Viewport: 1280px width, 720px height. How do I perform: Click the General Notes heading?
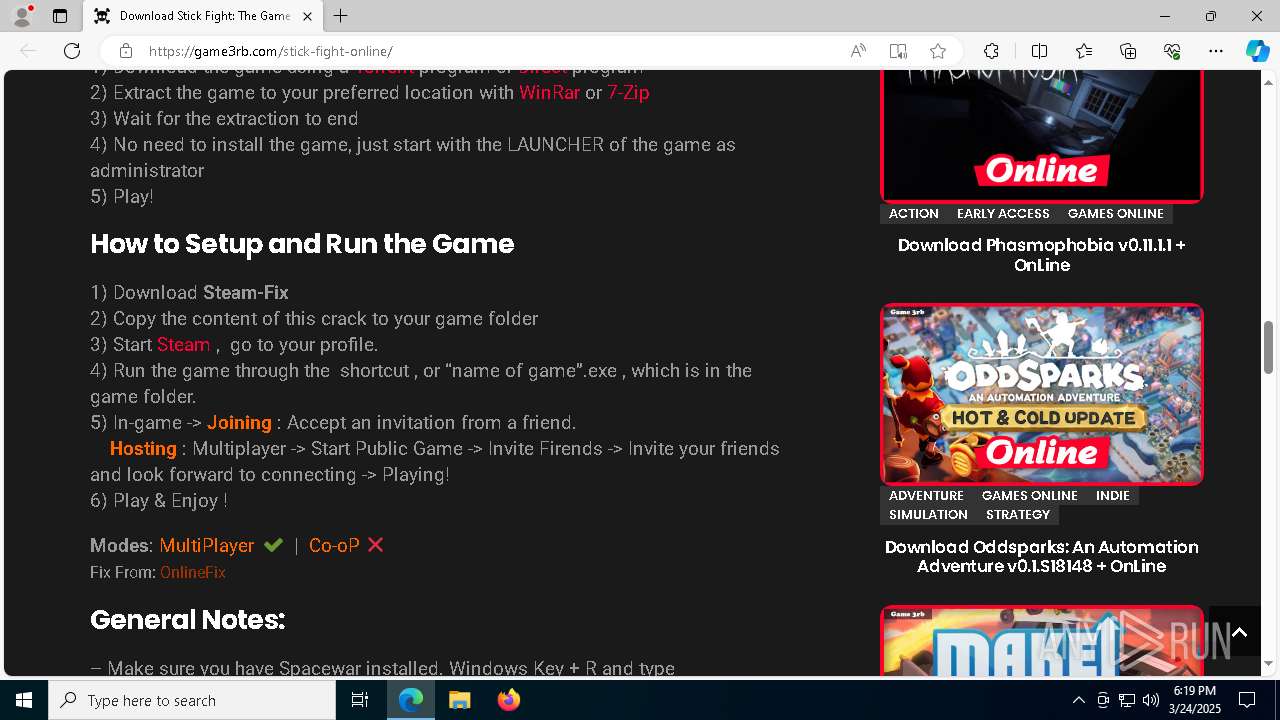[187, 620]
